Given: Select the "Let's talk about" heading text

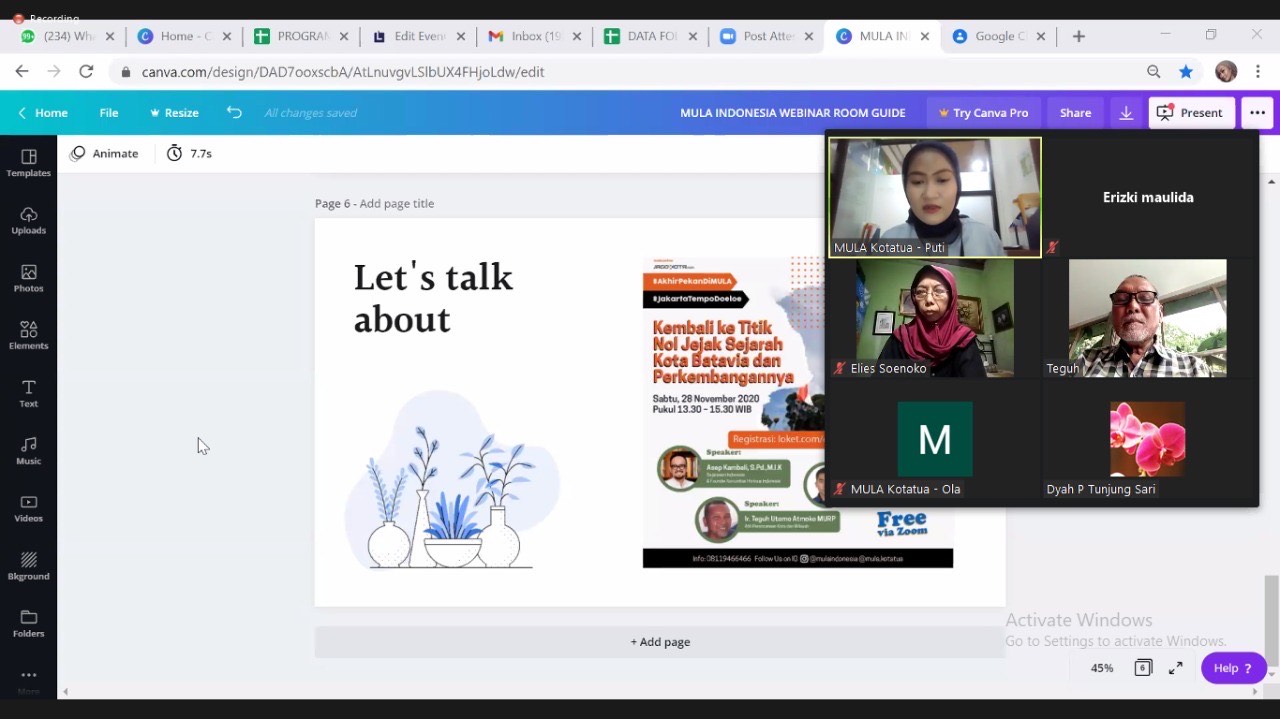Looking at the screenshot, I should 433,298.
